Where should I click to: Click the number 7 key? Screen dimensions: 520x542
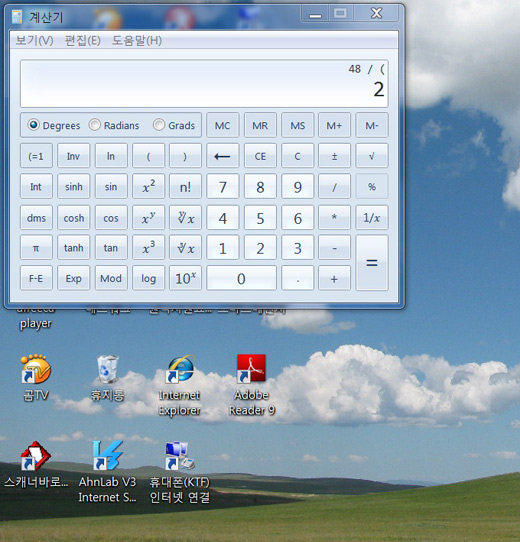(222, 187)
